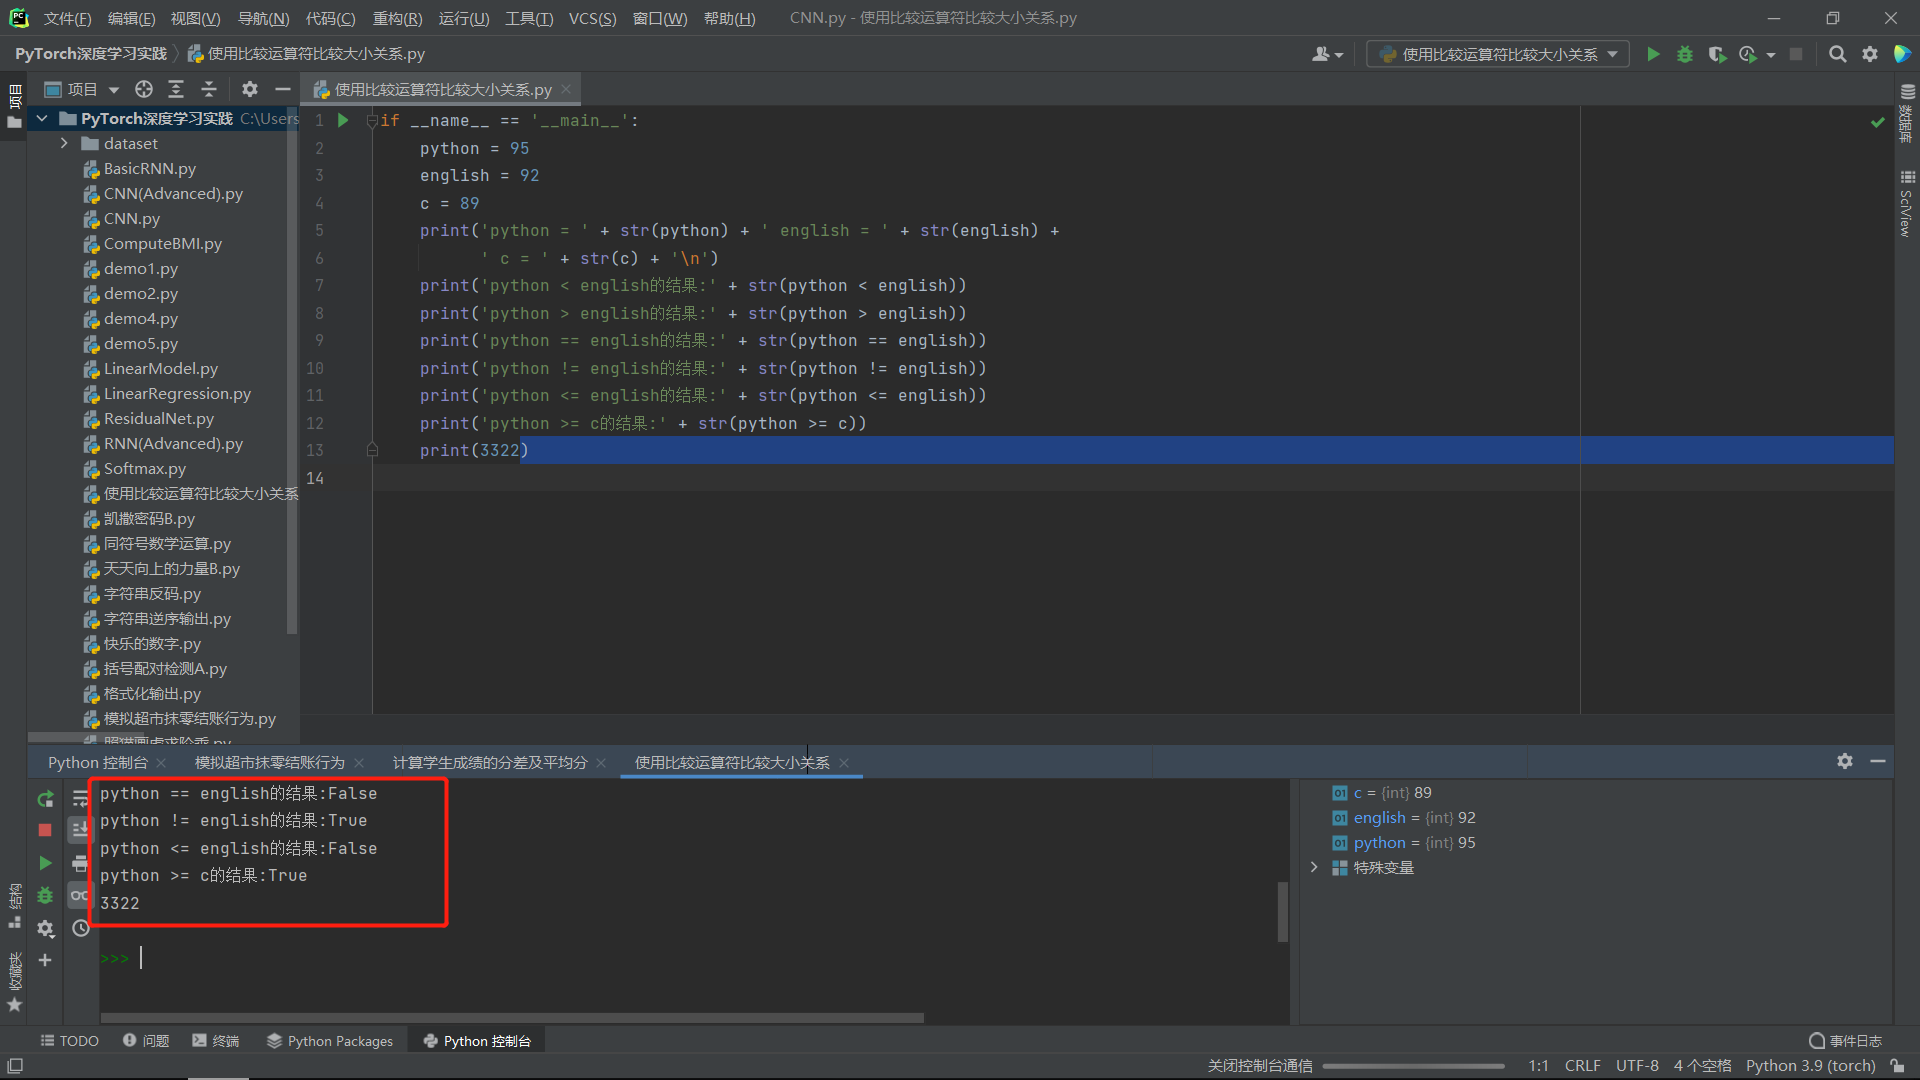Expand the dataset folder

point(65,143)
